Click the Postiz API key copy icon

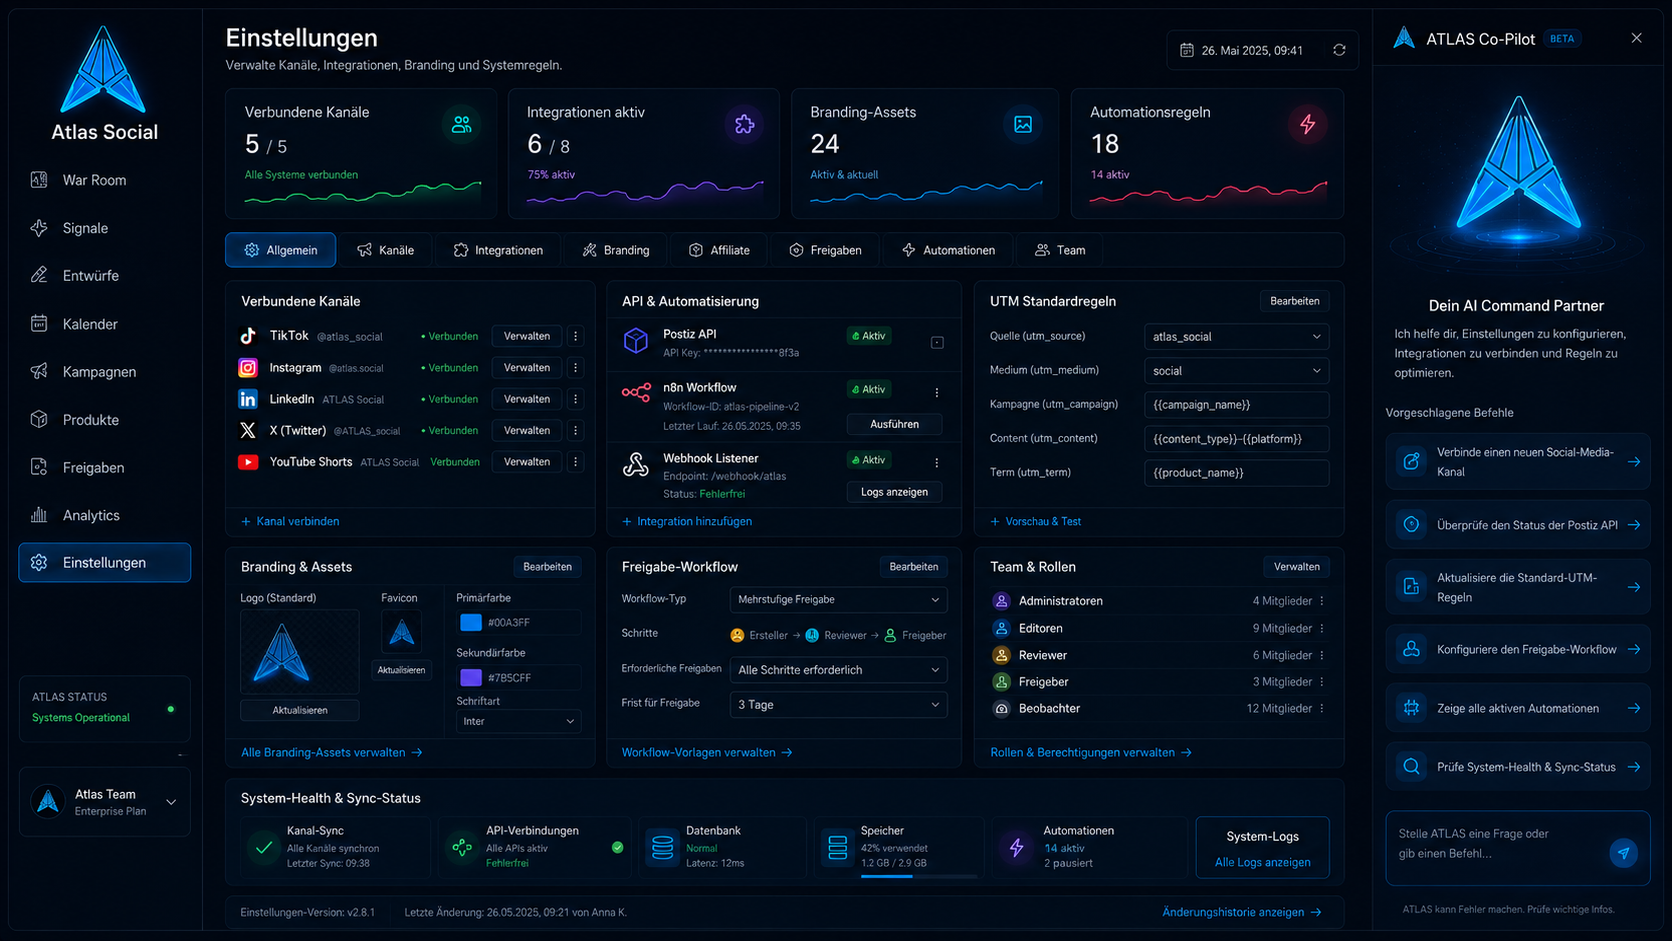tap(937, 343)
